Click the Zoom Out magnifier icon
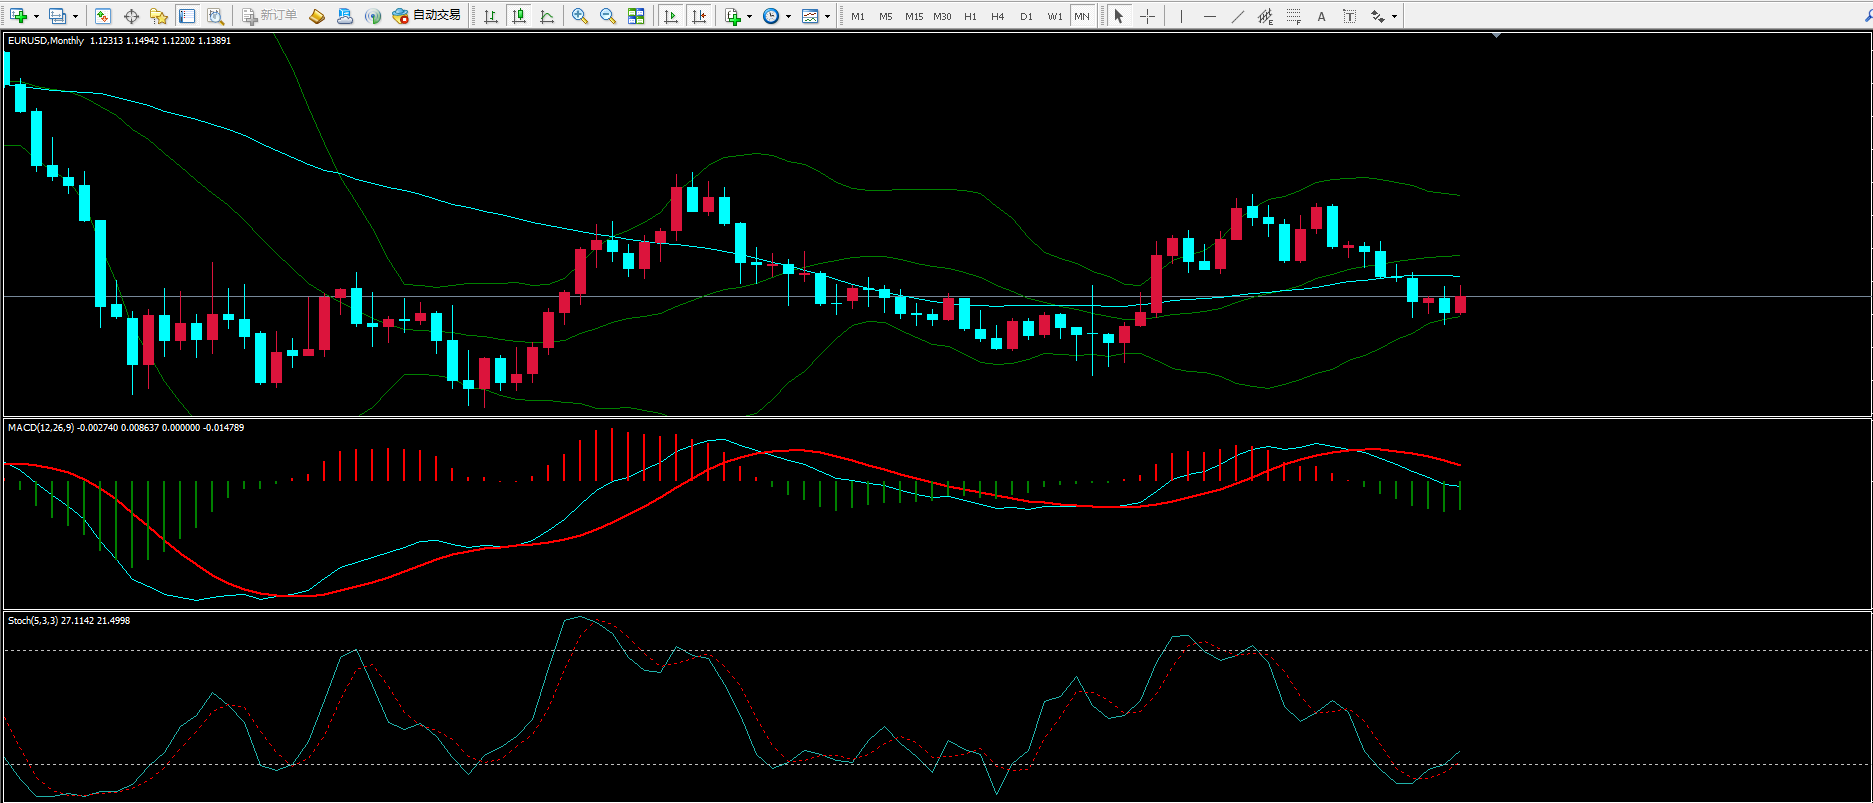The image size is (1873, 803). click(607, 16)
